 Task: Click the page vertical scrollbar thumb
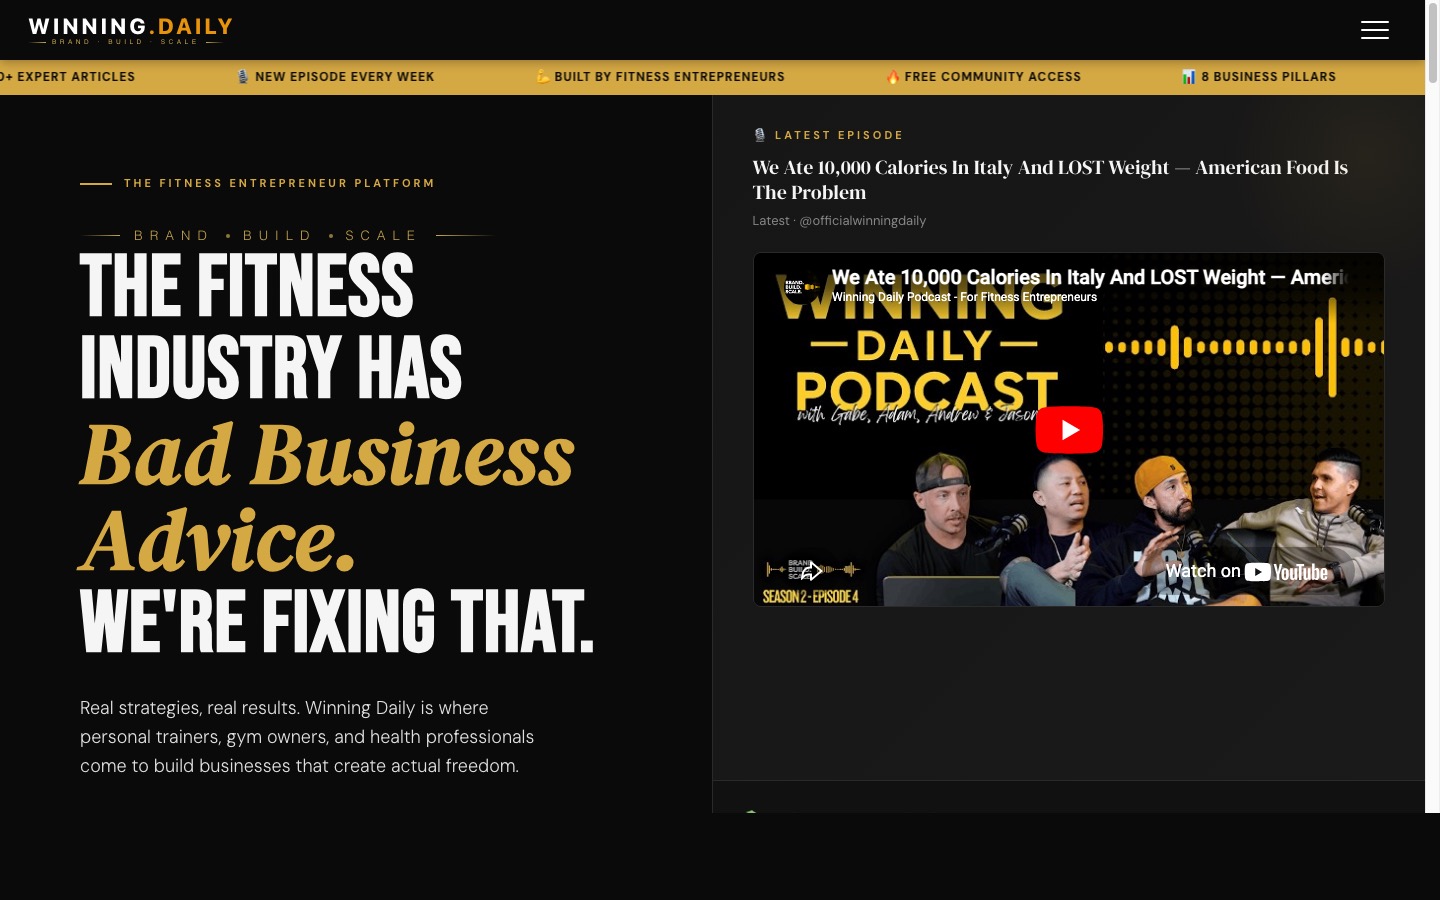pyautogui.click(x=1432, y=45)
